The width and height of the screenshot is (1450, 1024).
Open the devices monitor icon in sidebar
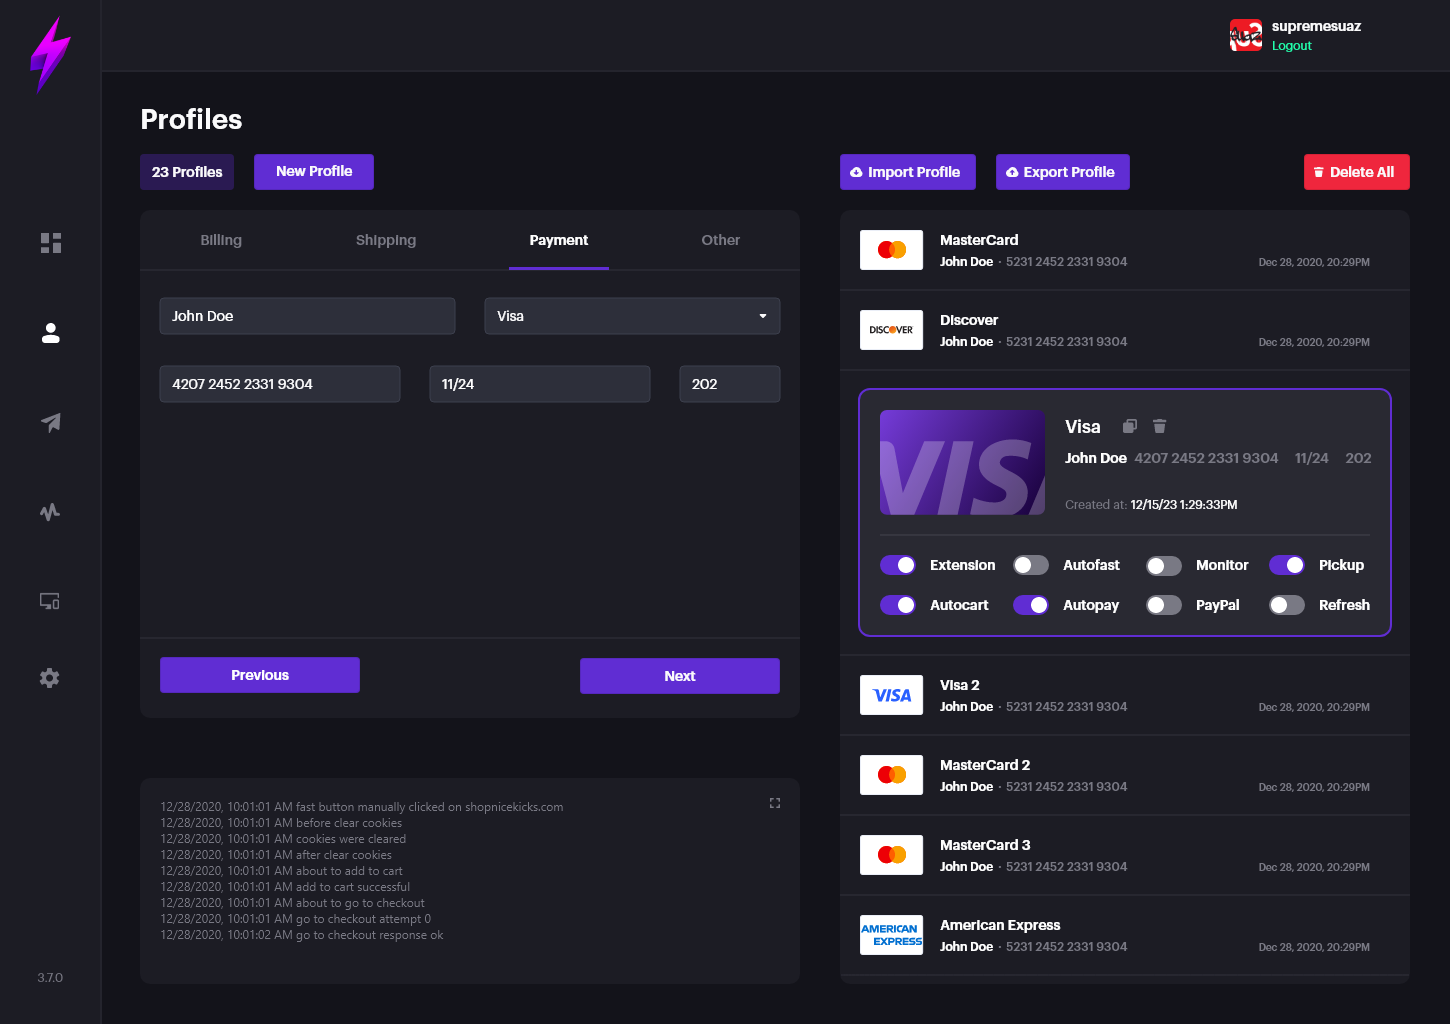(50, 601)
